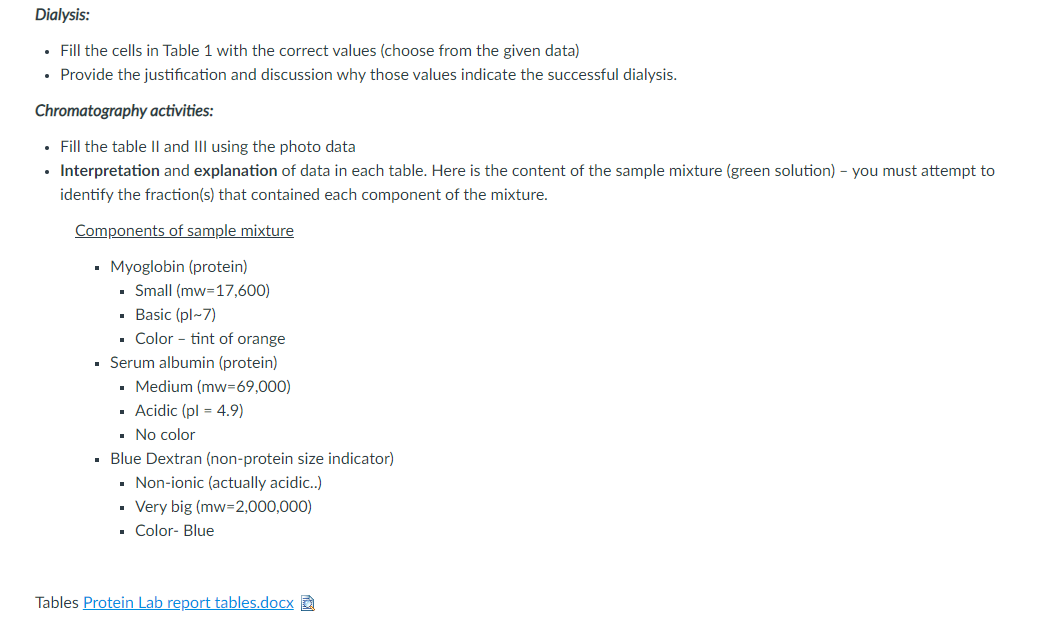Click the Small (mw=17,600) sub-bullet
Image resolution: width=1061 pixels, height=626 pixels.
[x=202, y=291]
